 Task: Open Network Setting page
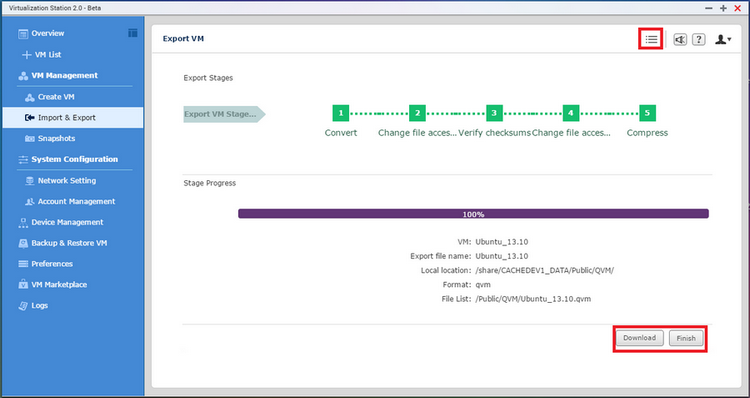point(67,180)
